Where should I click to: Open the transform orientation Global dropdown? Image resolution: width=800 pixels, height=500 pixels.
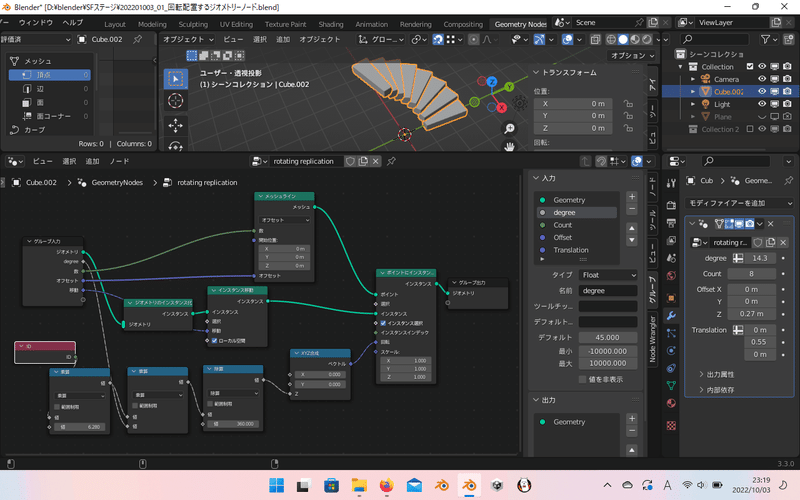point(381,39)
